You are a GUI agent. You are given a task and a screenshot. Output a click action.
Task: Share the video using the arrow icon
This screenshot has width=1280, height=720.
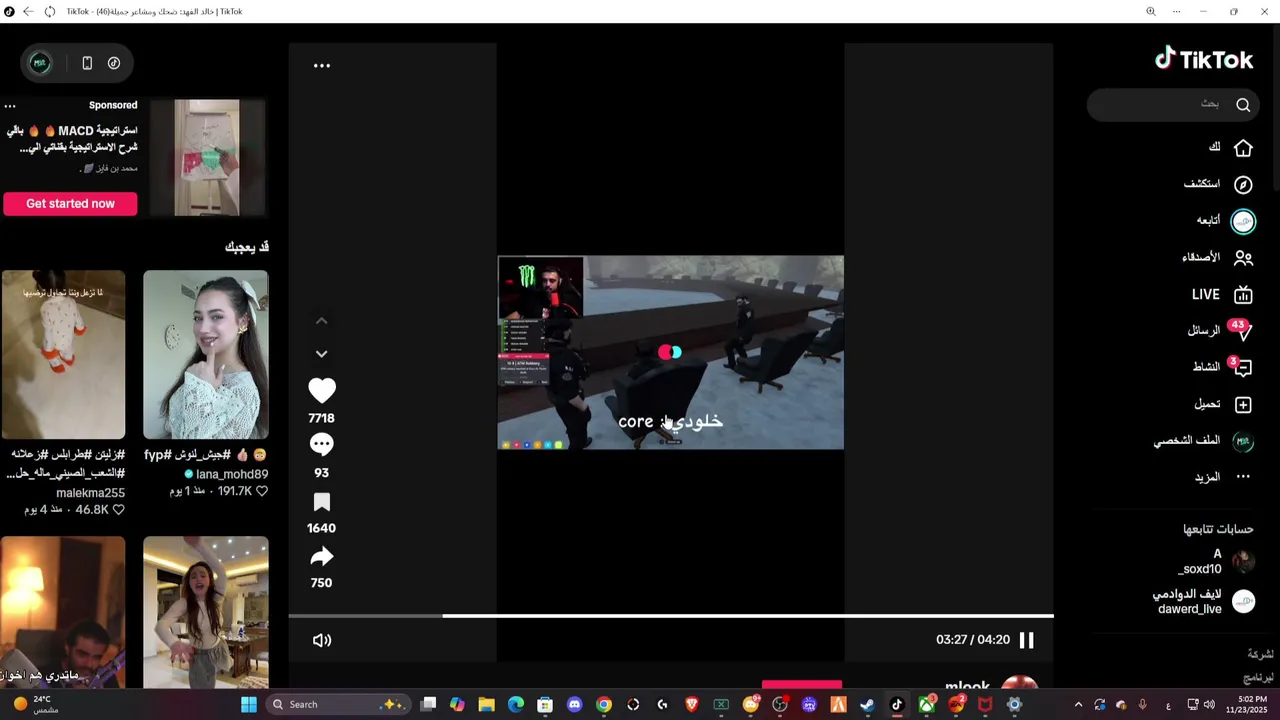[321, 557]
